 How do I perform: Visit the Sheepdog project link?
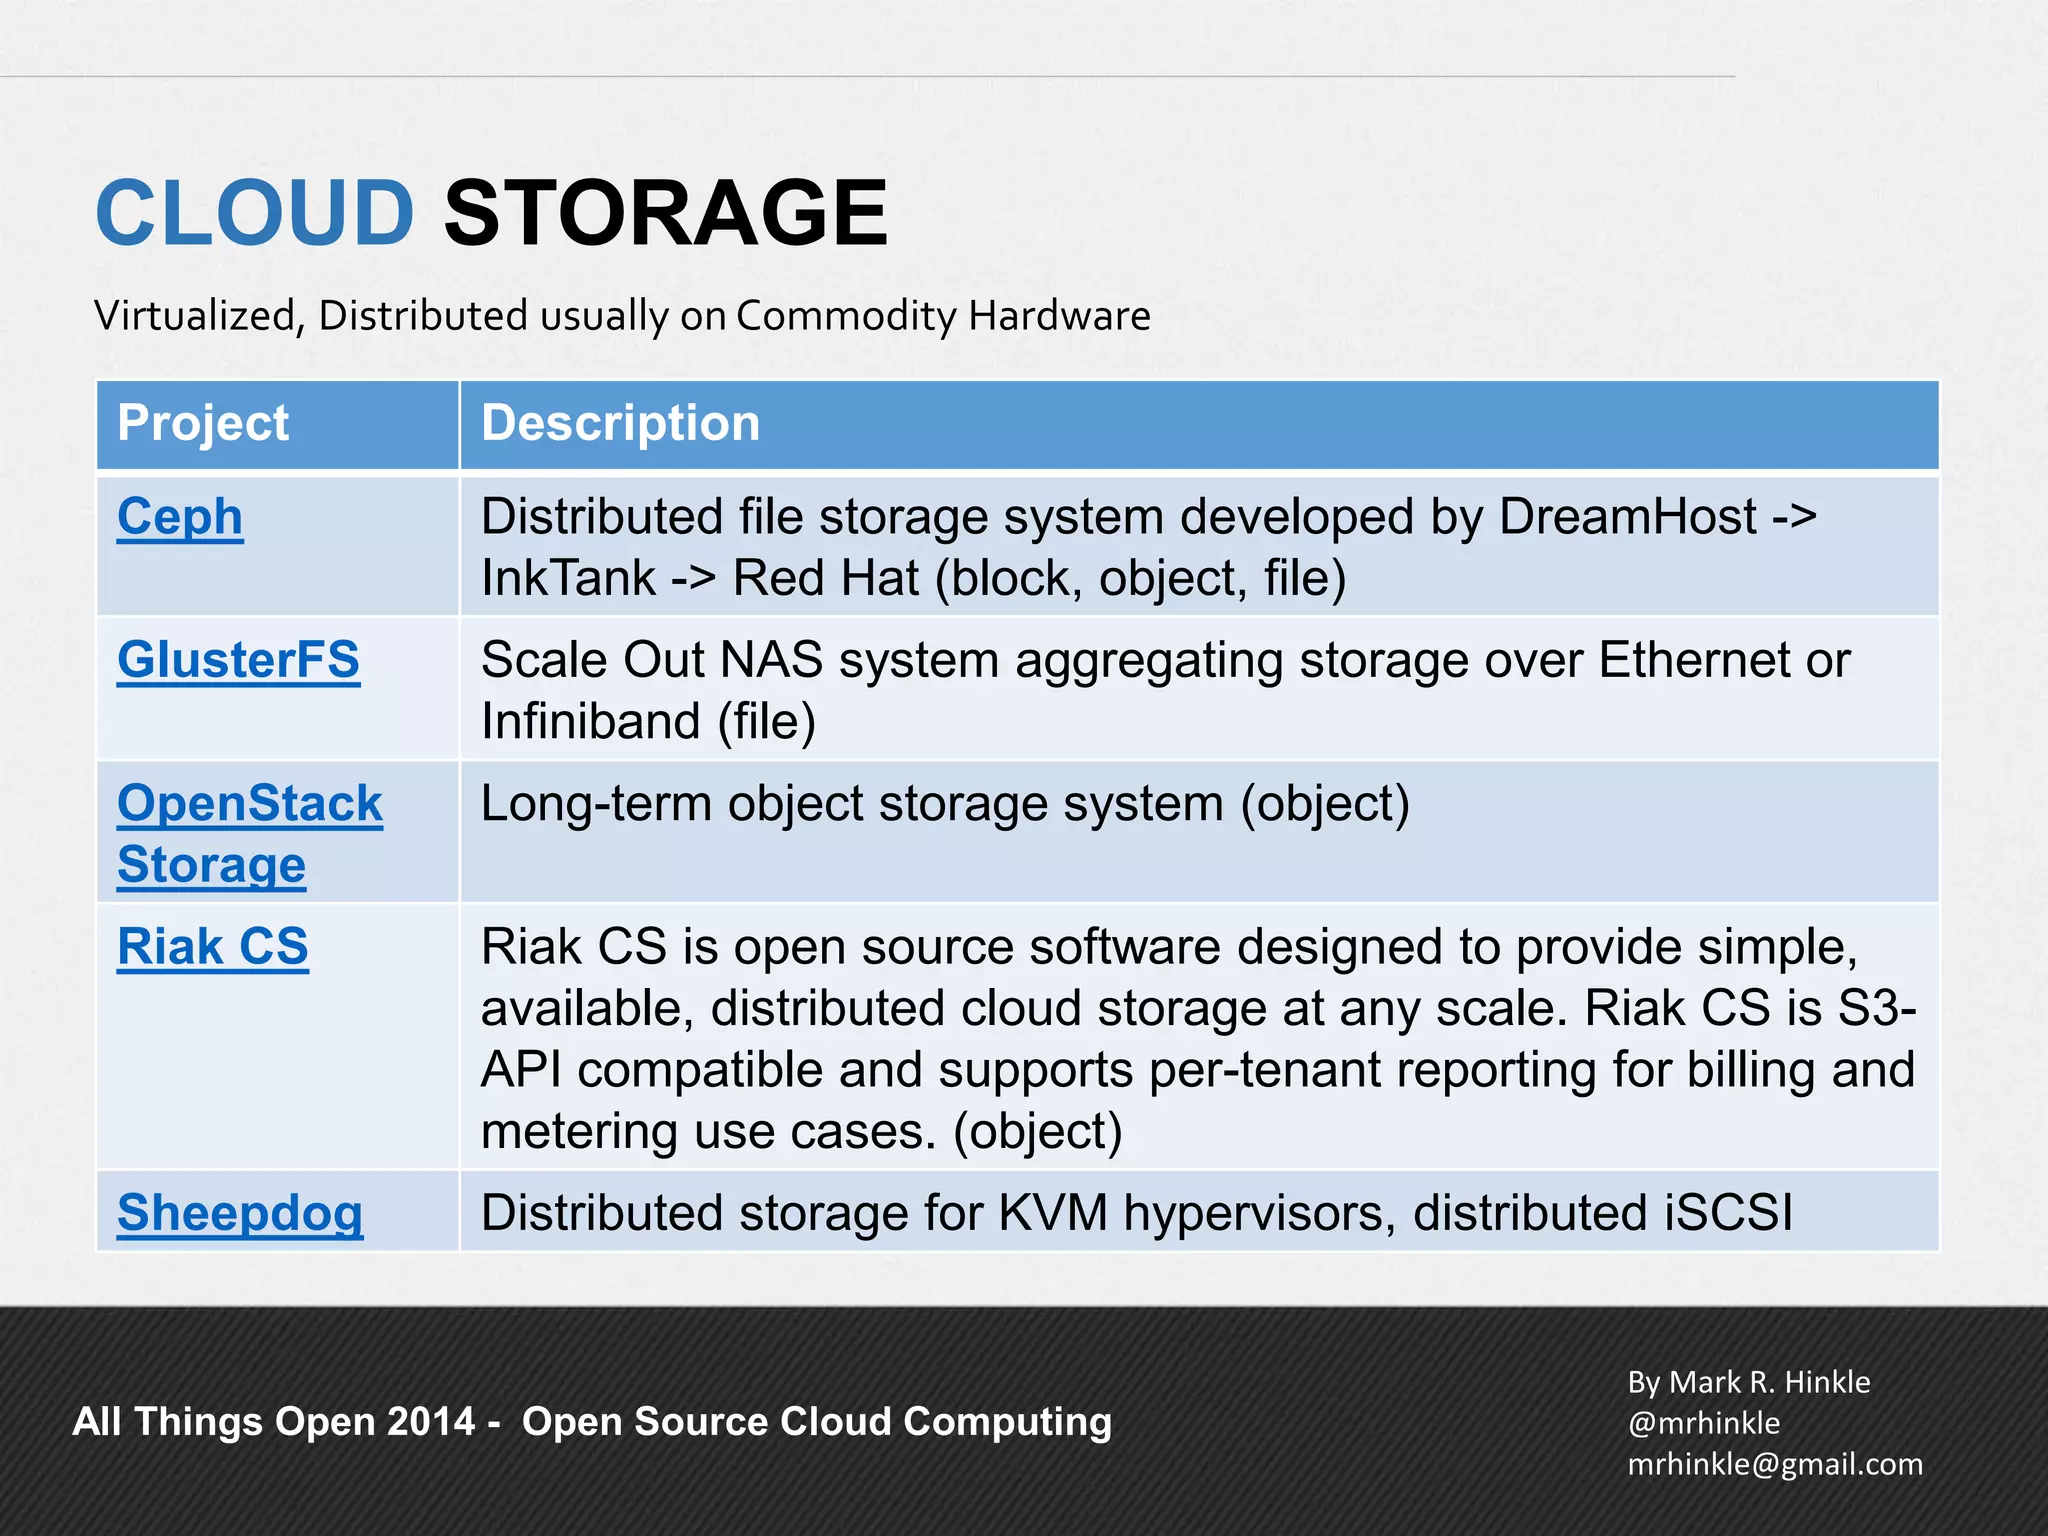(240, 1214)
